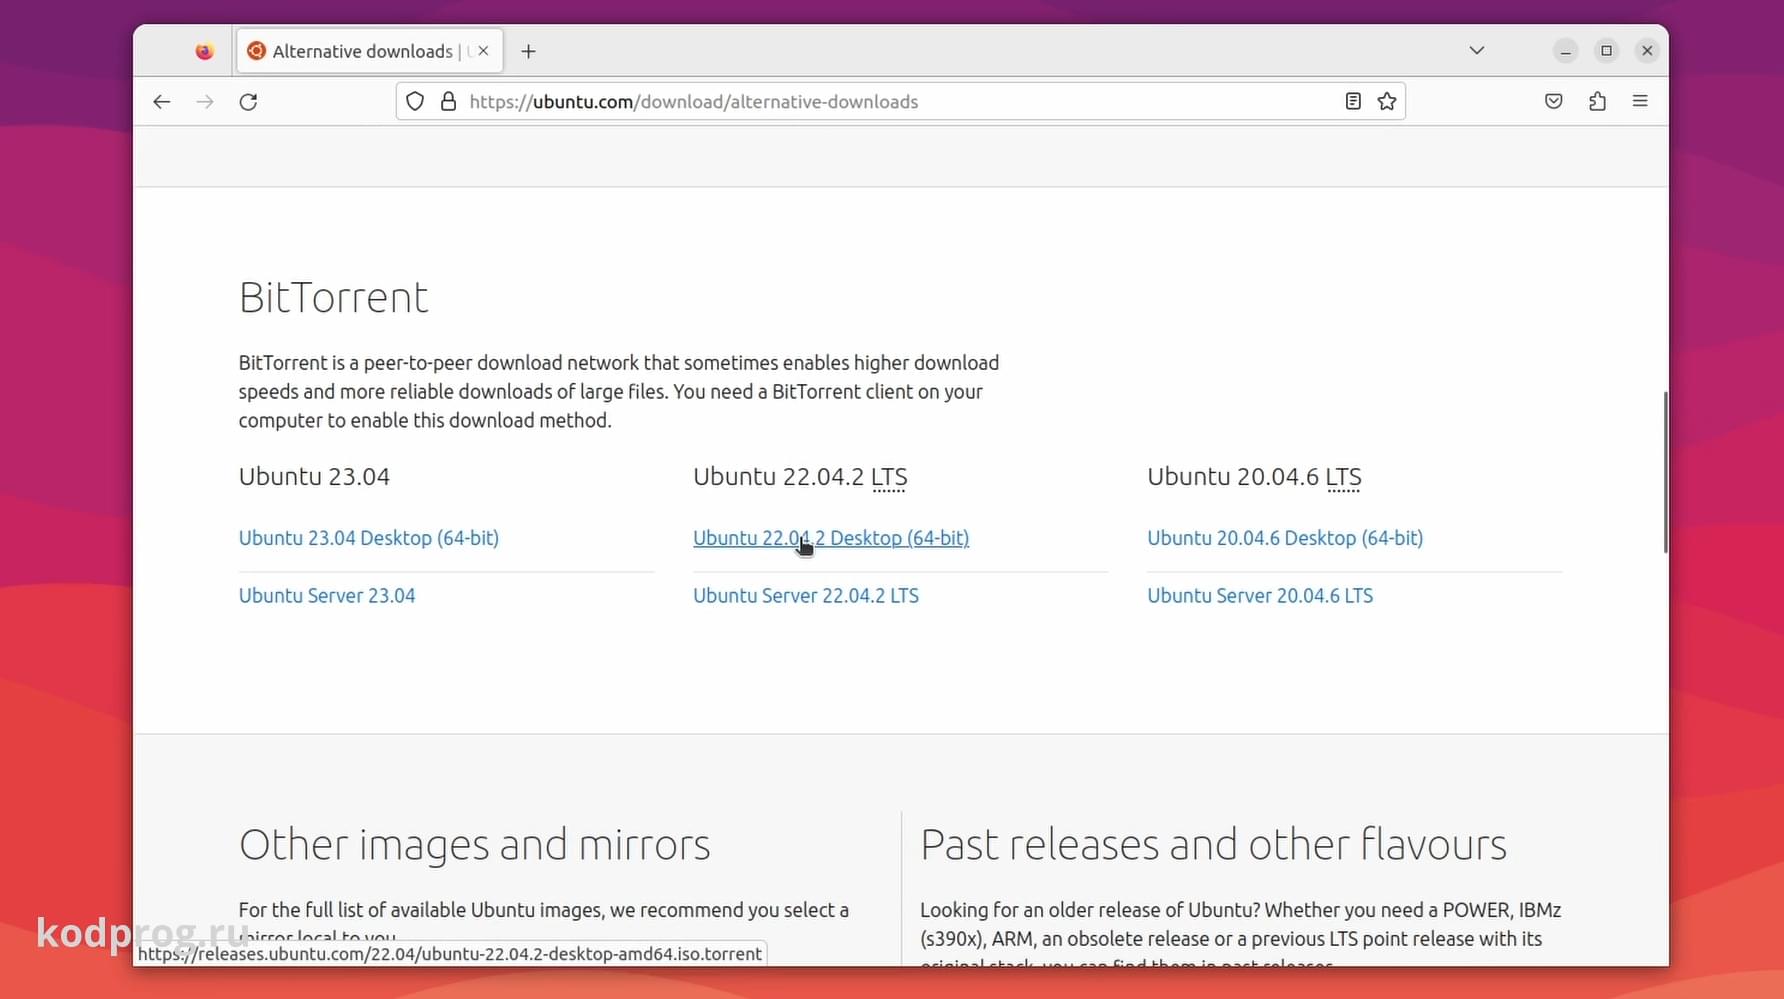Maximize the Firefox window
The height and width of the screenshot is (999, 1784).
click(1606, 51)
